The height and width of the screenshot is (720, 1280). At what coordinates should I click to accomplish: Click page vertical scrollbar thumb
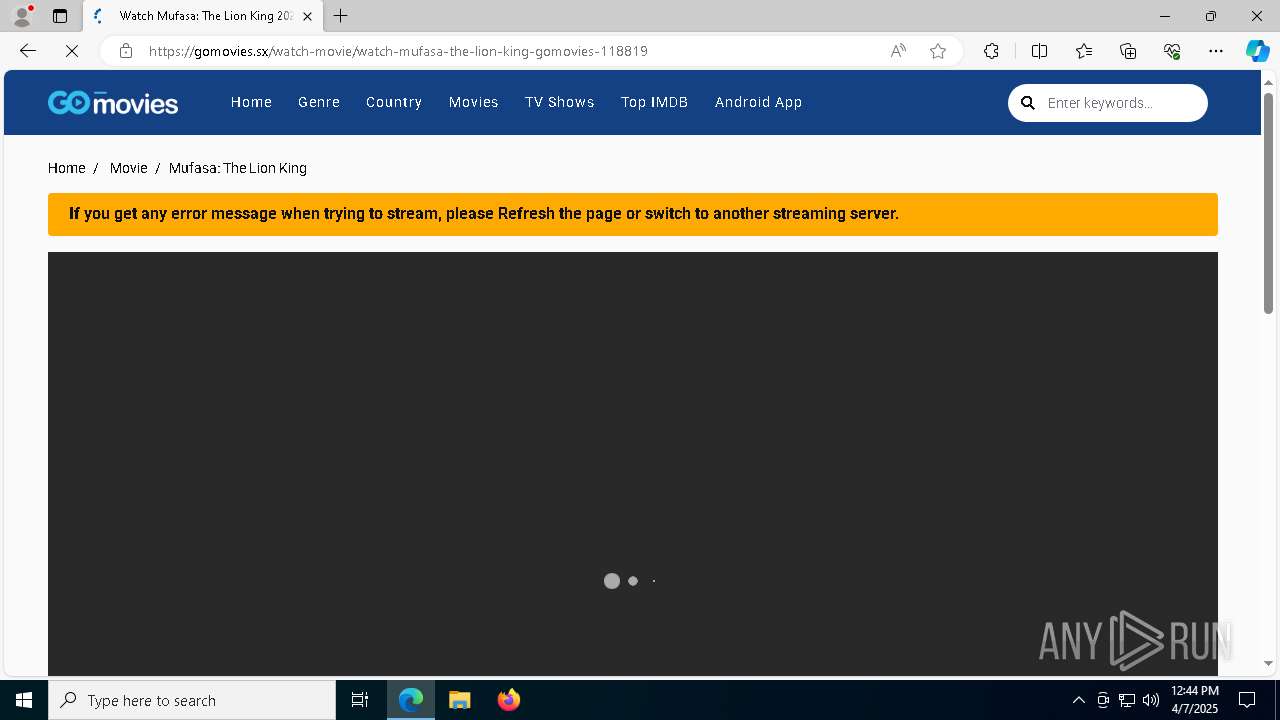[x=1268, y=203]
